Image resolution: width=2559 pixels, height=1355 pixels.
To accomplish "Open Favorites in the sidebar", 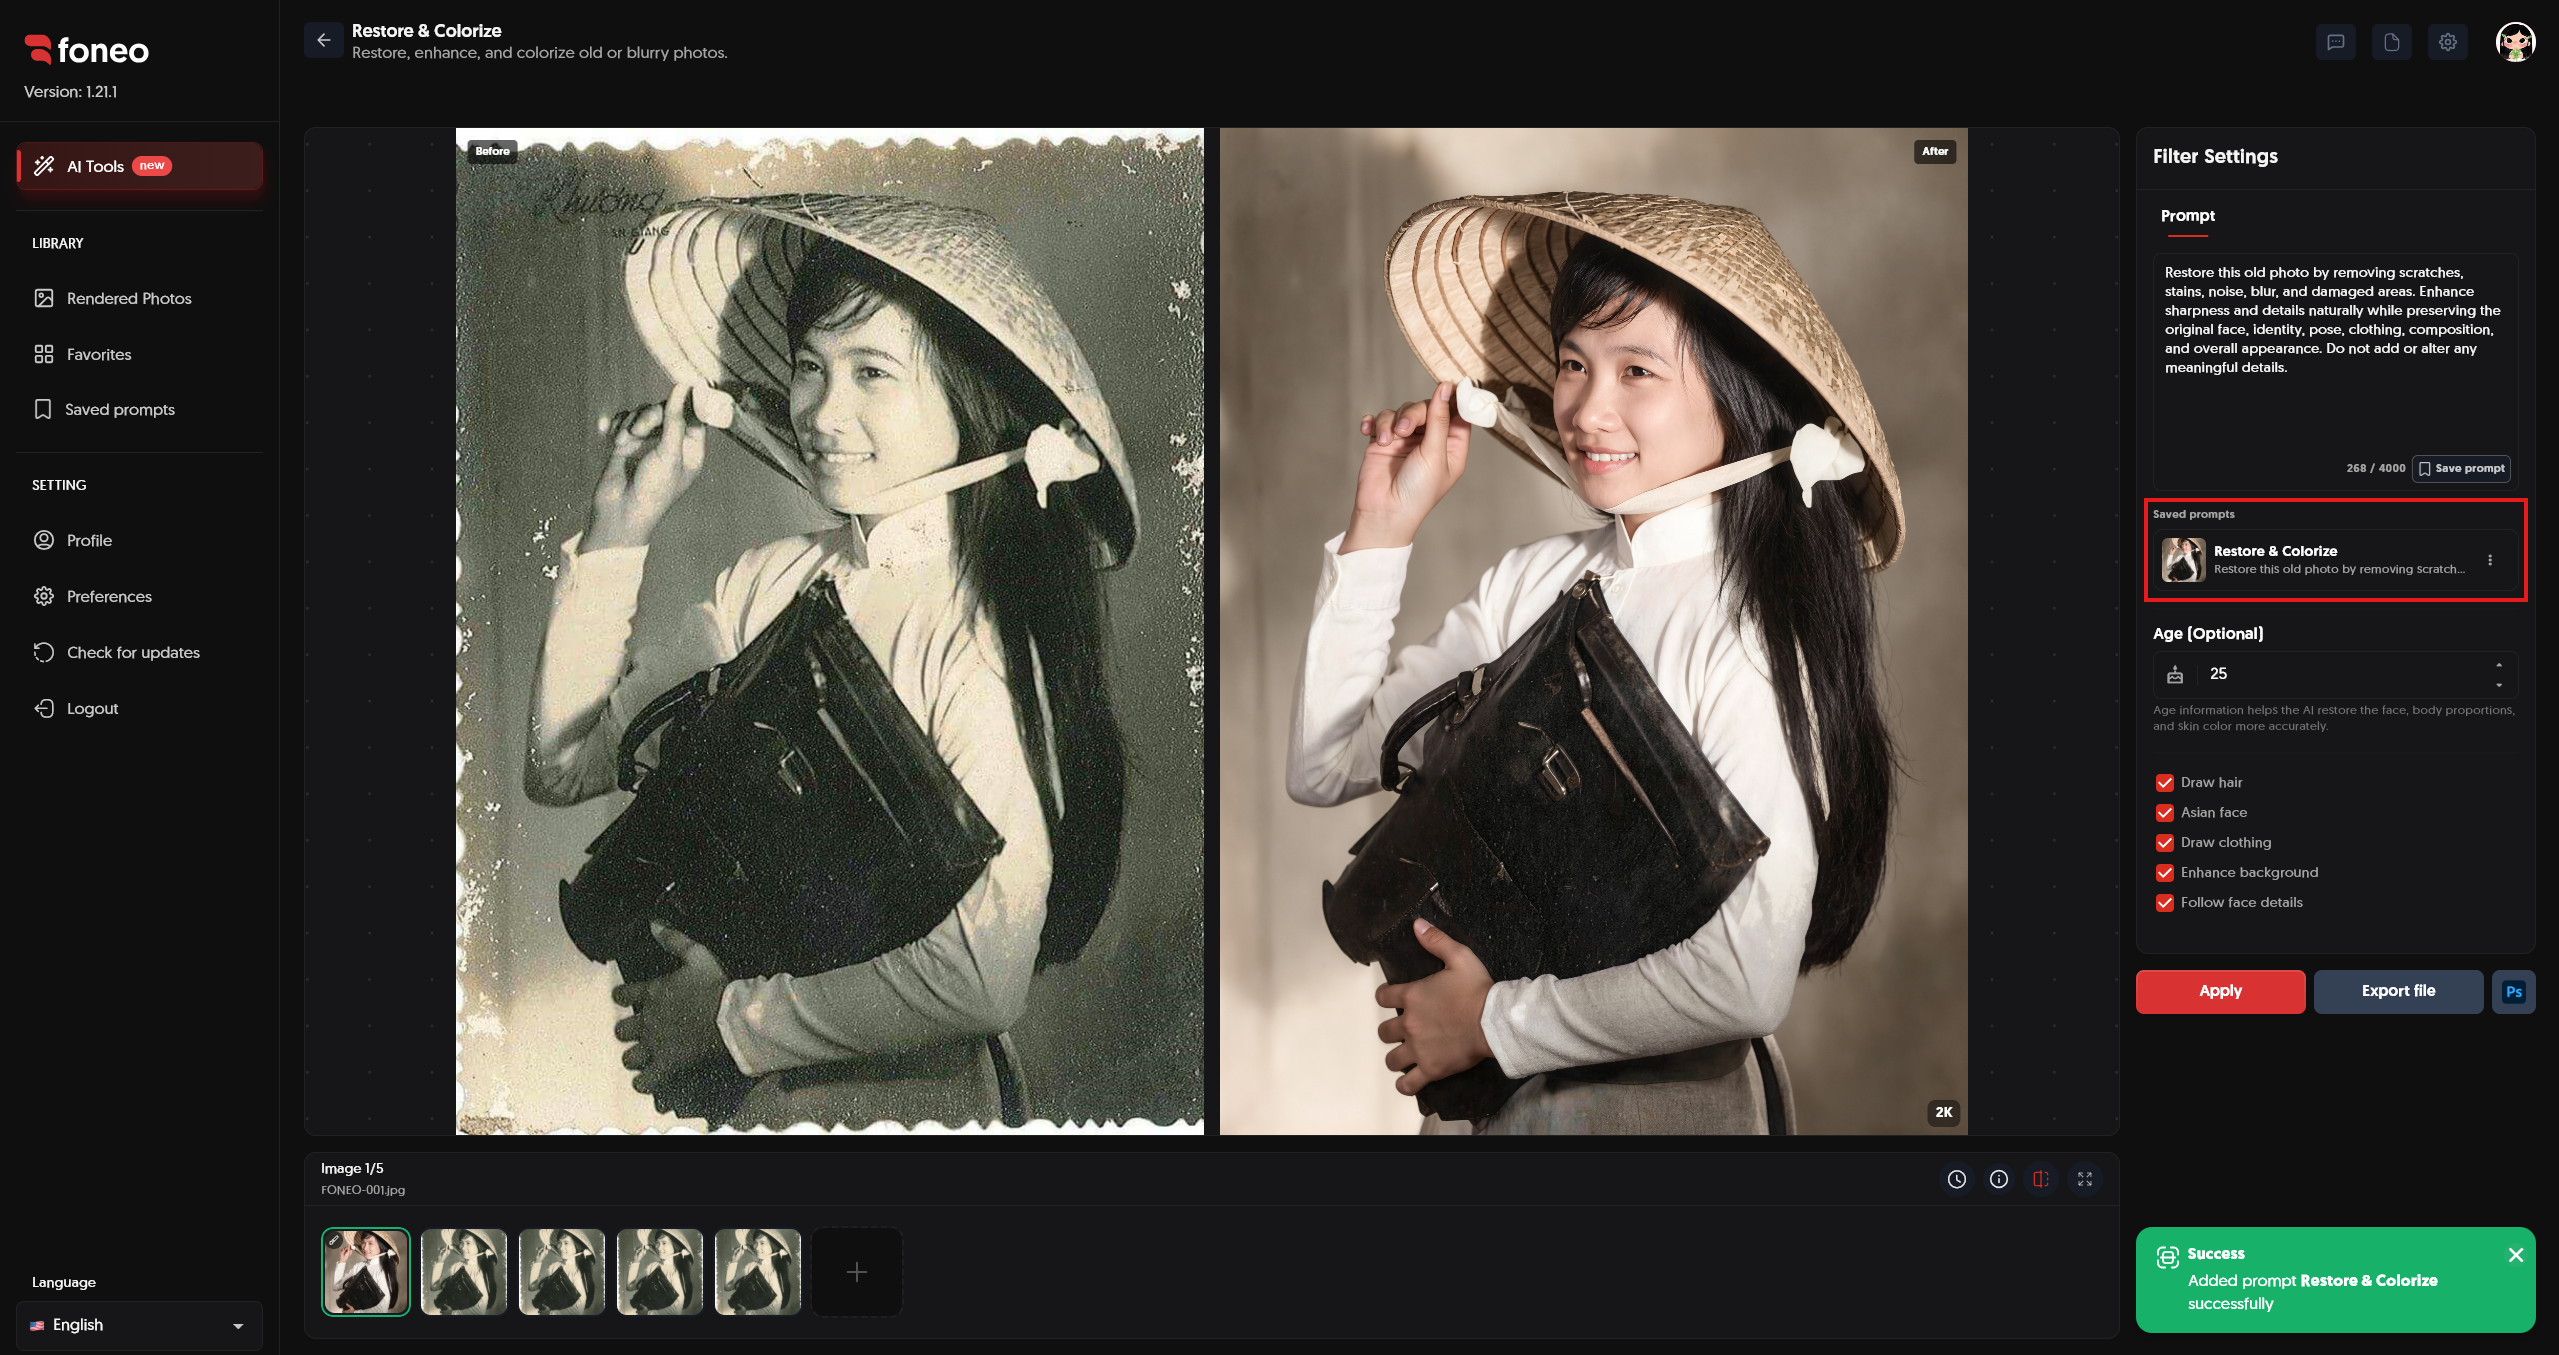I will [x=99, y=354].
